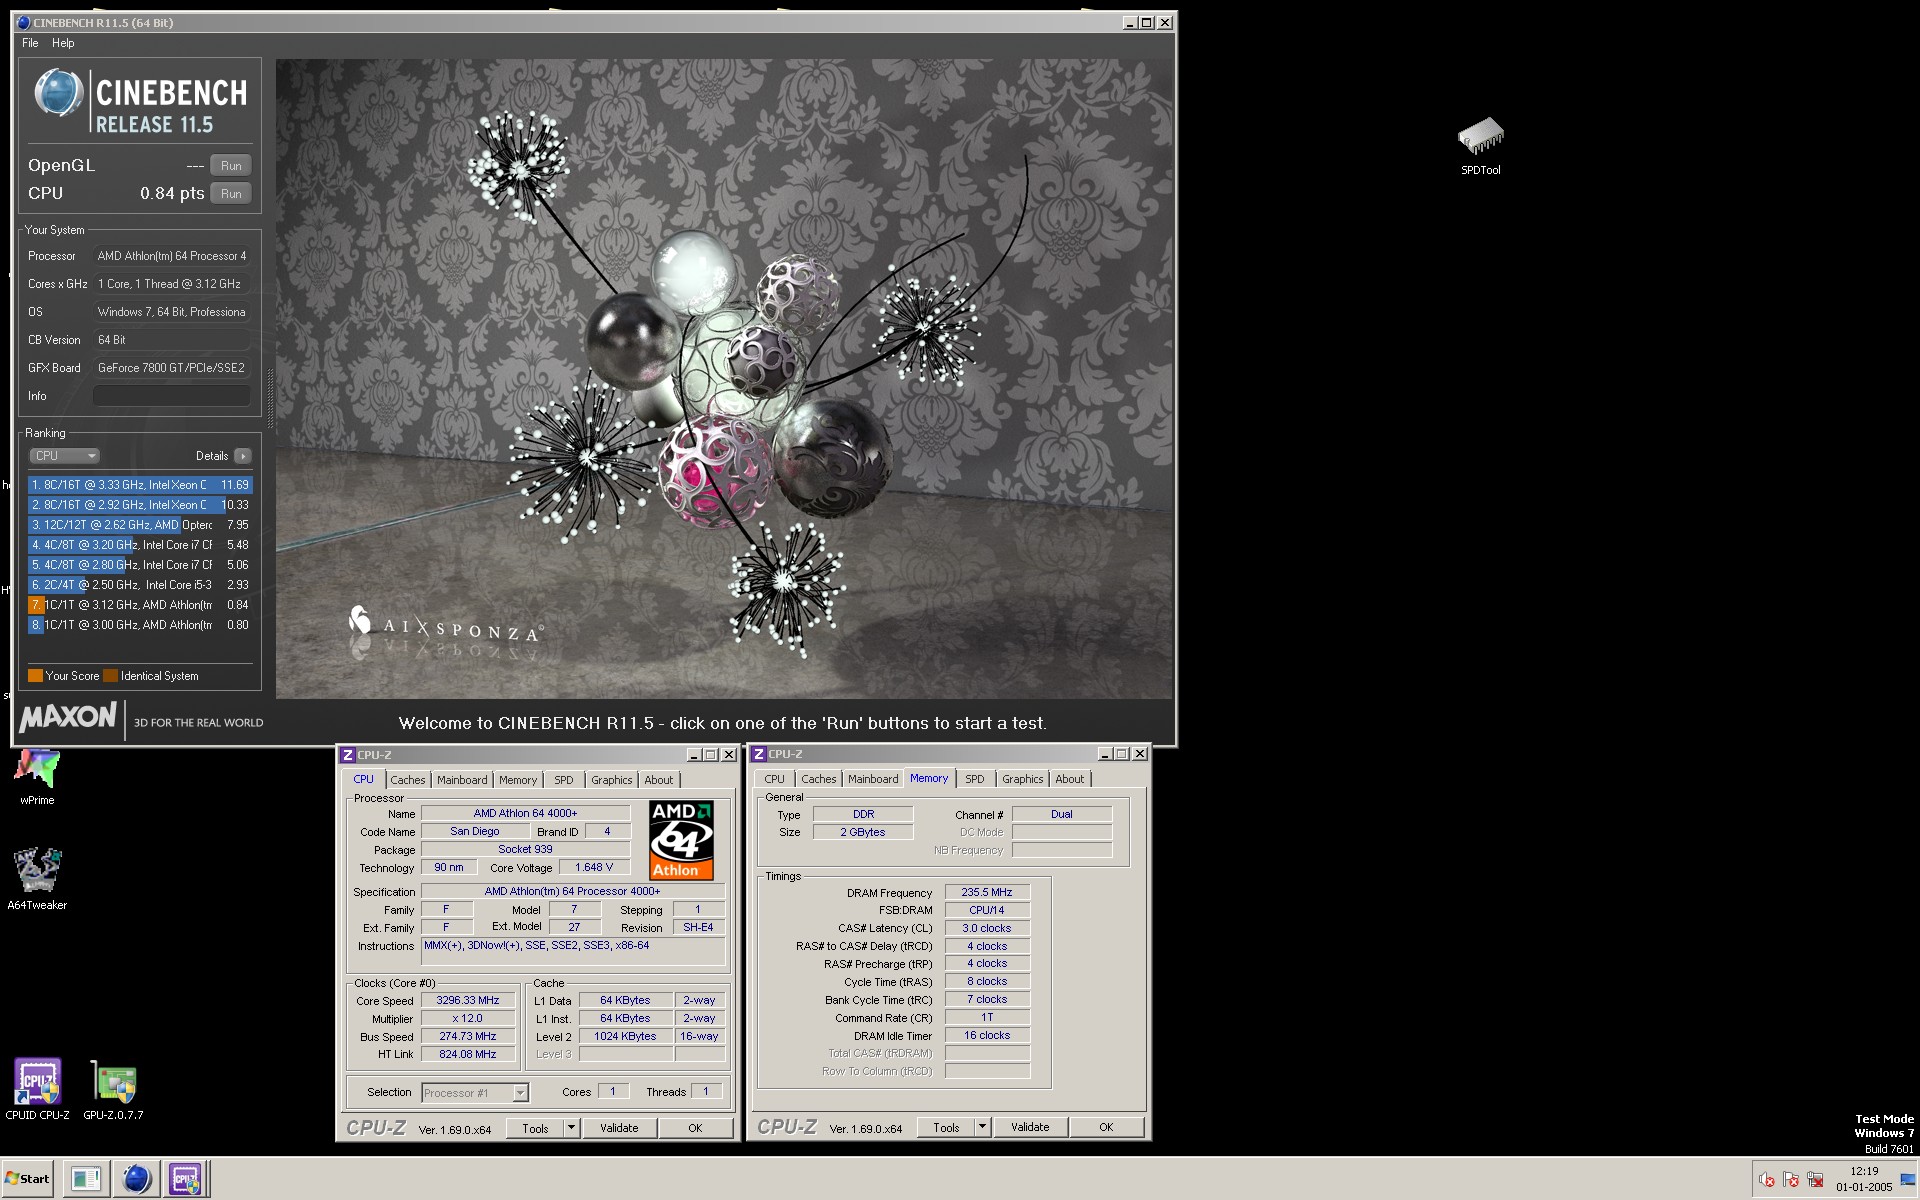
Task: Switch to Memory tab in left CPU-Z window
Action: (518, 780)
